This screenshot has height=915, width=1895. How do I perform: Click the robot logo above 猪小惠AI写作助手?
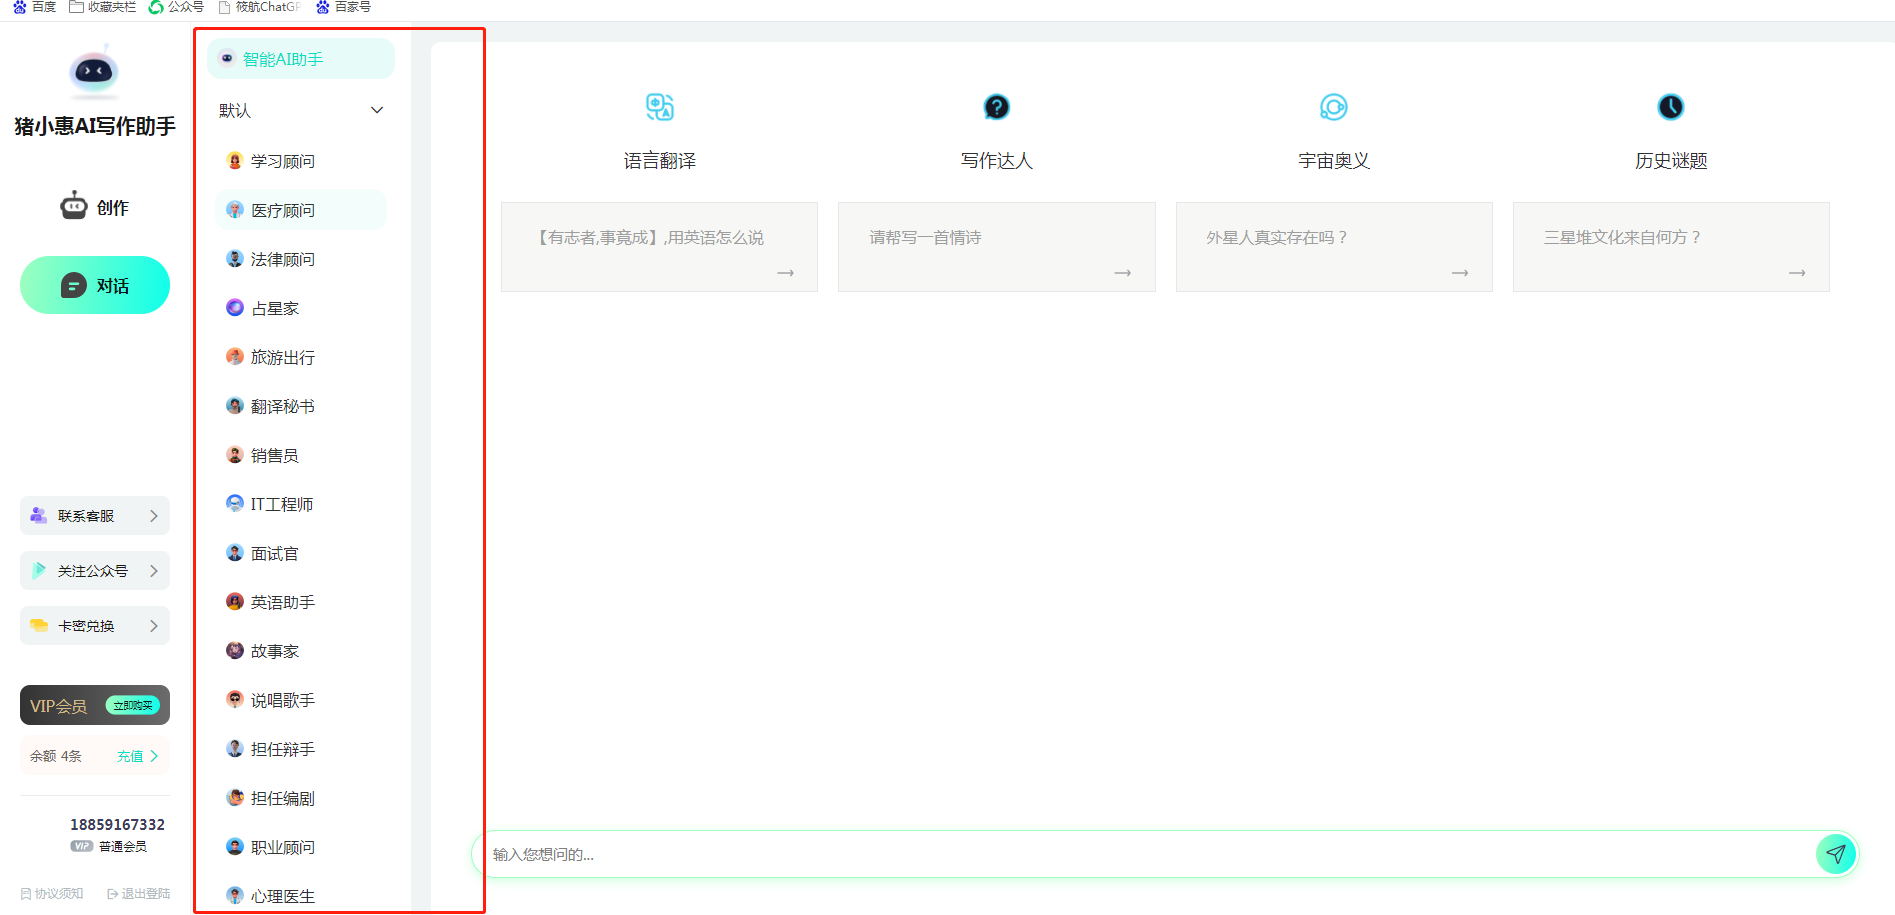(x=94, y=72)
